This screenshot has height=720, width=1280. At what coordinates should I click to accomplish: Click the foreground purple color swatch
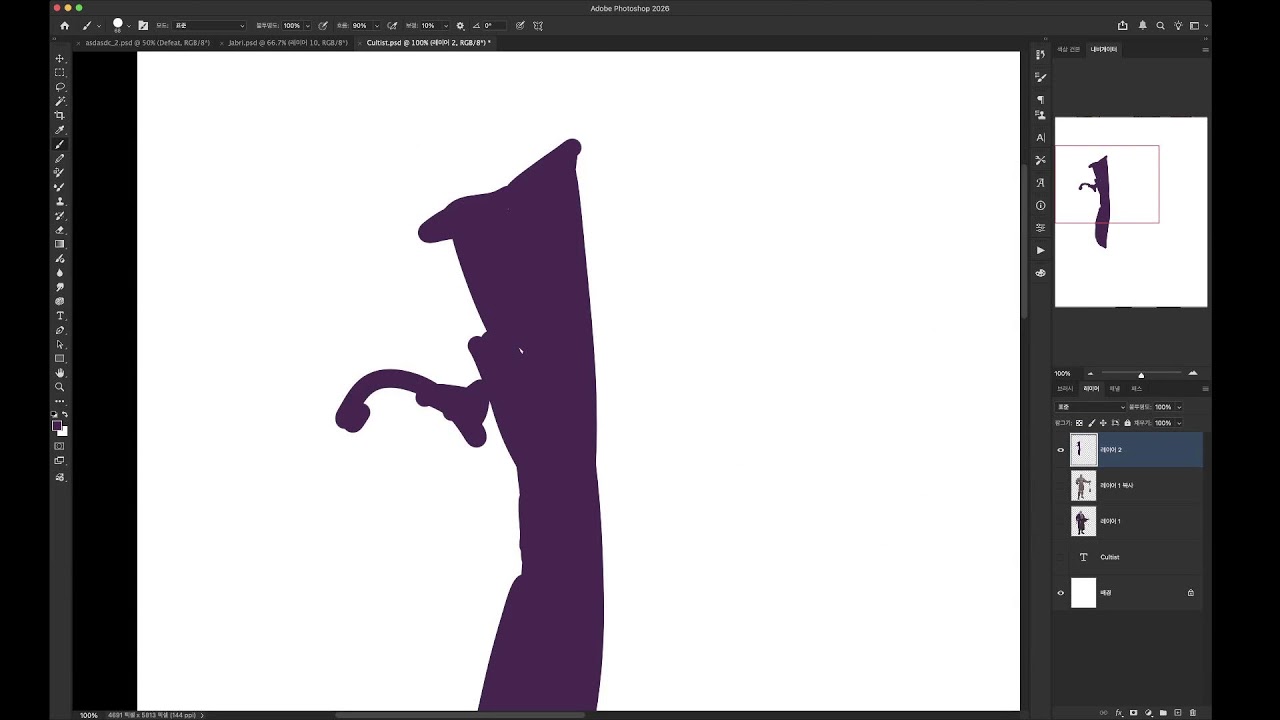tap(57, 425)
